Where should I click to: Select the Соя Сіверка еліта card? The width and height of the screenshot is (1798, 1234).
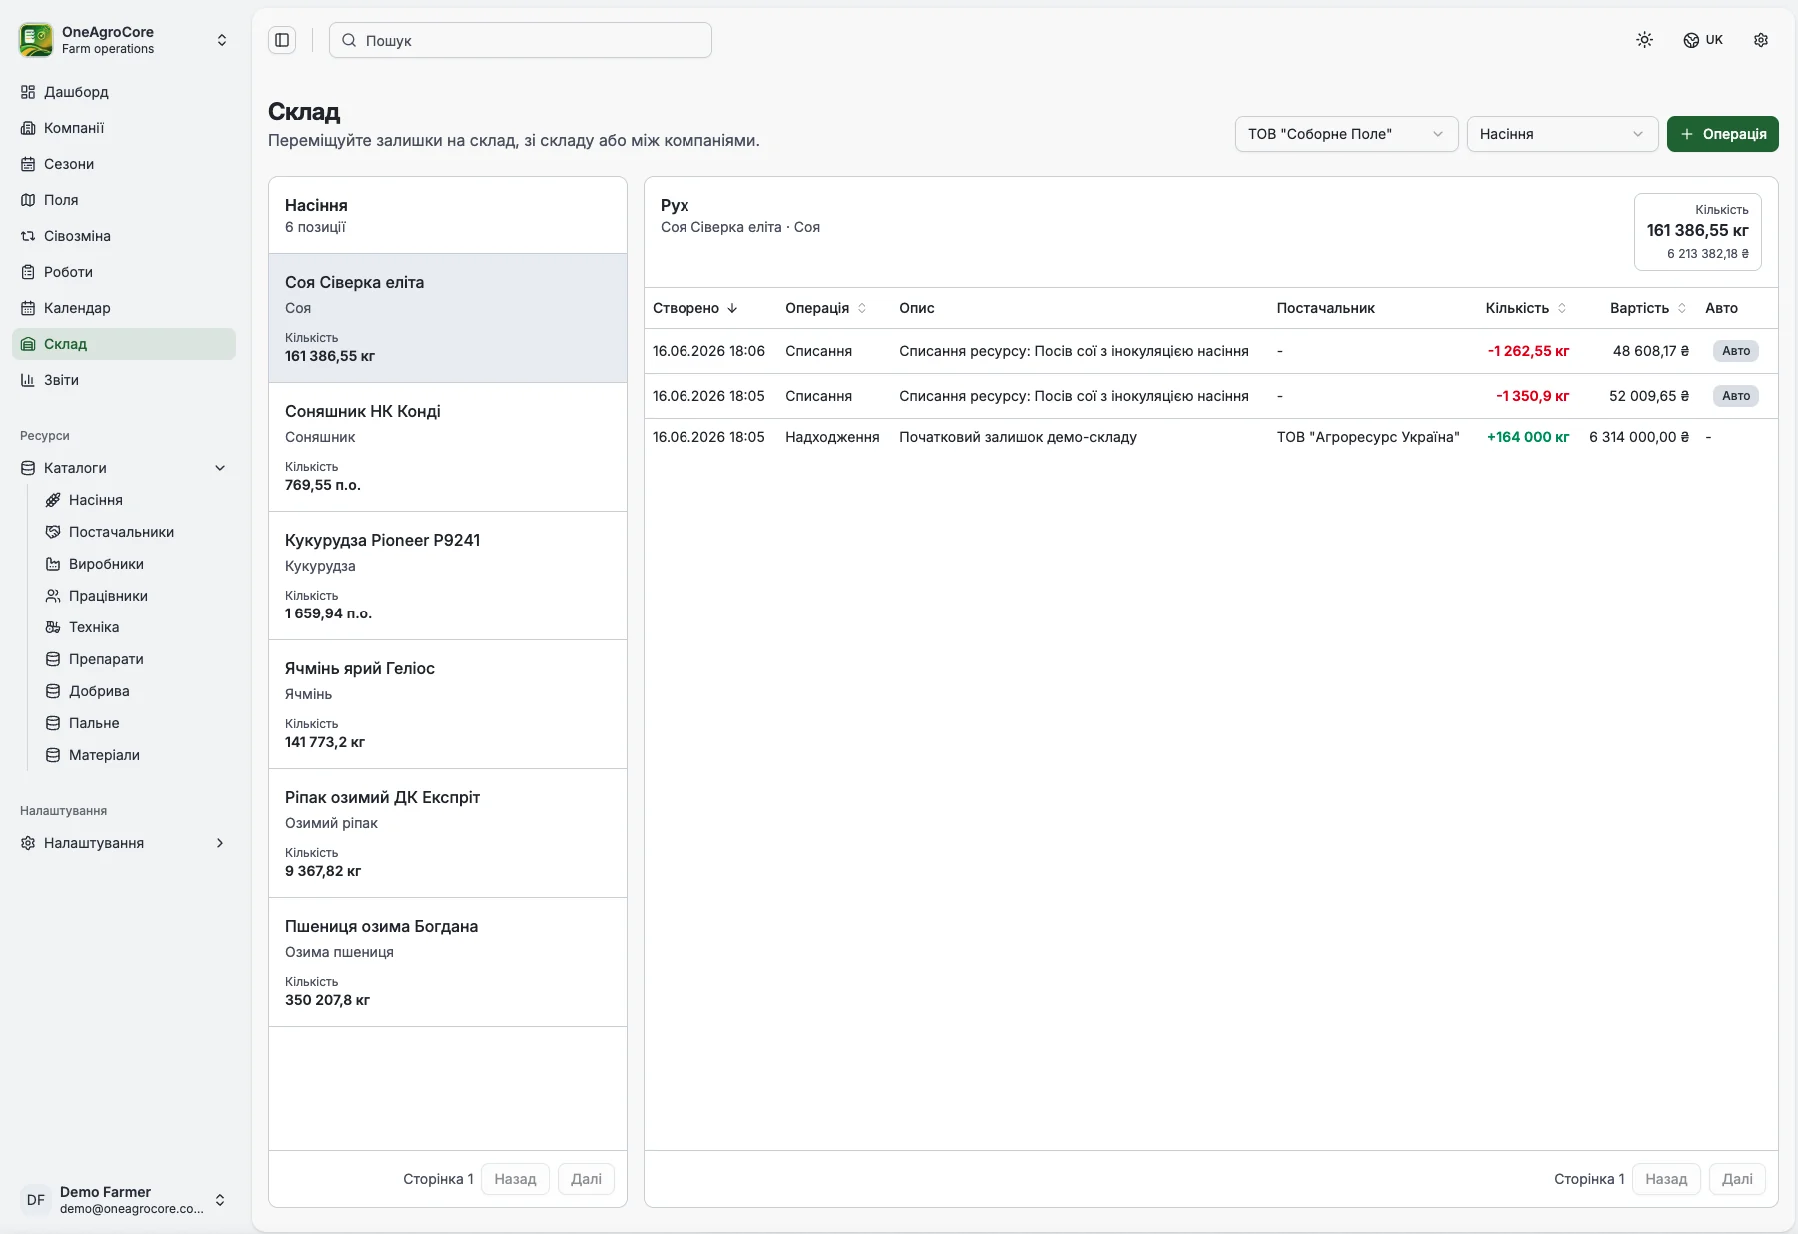[x=448, y=318]
